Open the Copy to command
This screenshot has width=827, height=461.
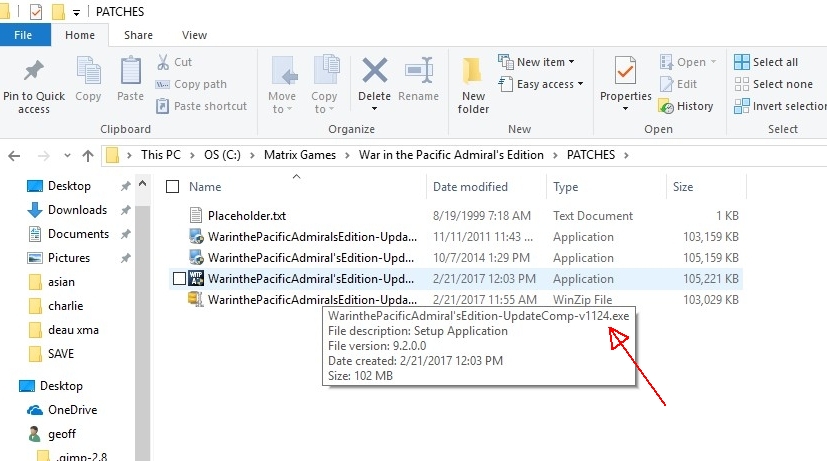324,84
